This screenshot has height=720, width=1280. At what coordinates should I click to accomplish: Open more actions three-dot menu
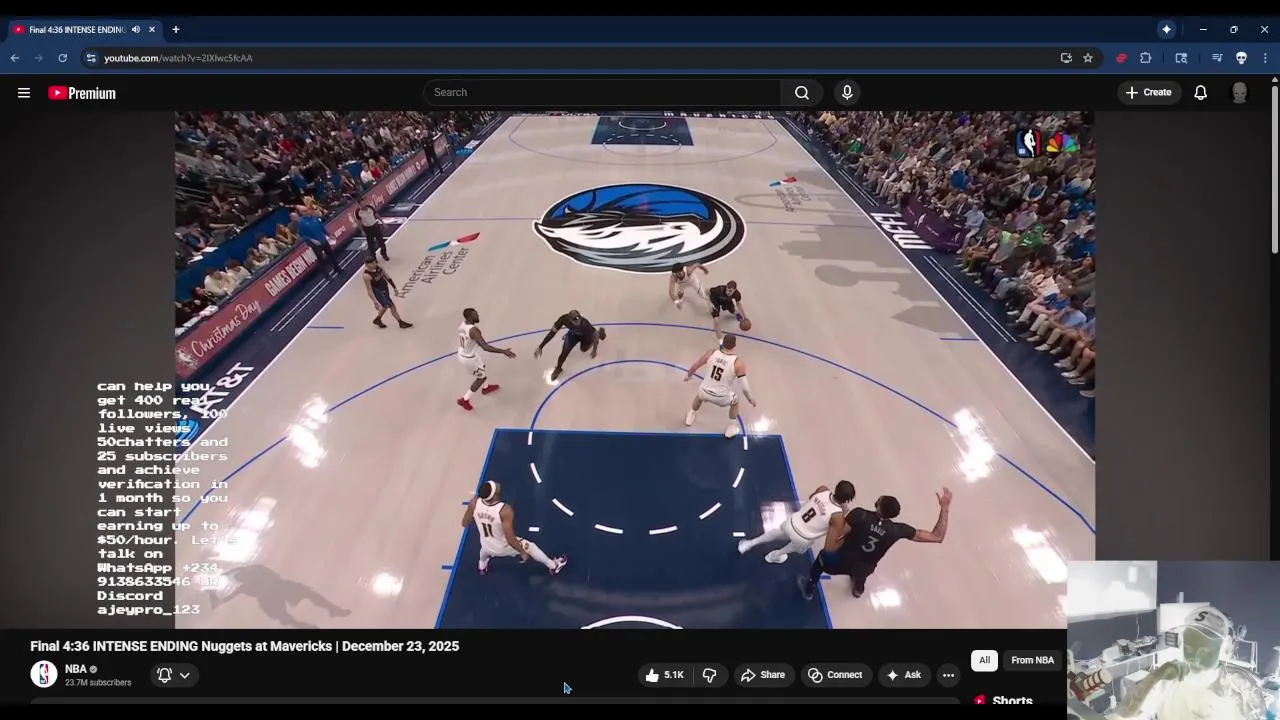tap(948, 675)
